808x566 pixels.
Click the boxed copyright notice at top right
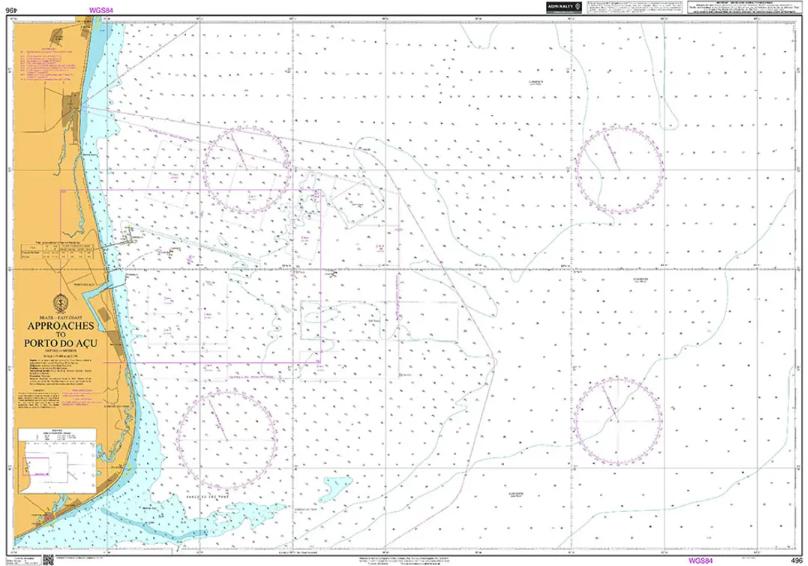[x=745, y=7]
